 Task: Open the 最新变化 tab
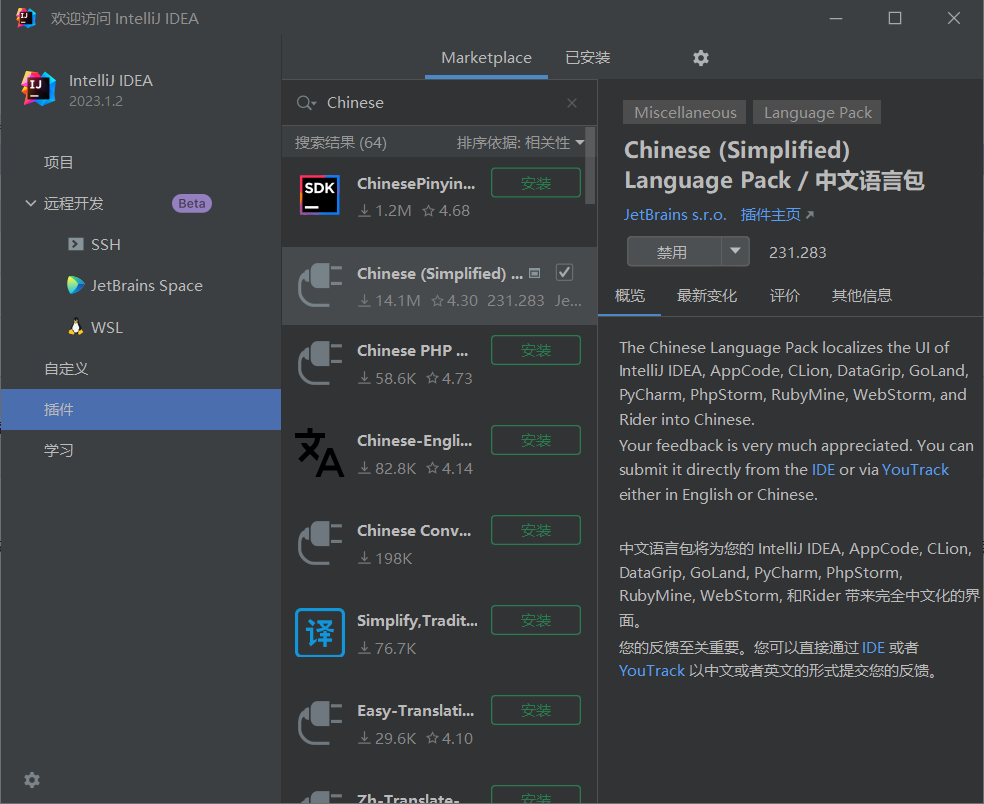coord(707,296)
